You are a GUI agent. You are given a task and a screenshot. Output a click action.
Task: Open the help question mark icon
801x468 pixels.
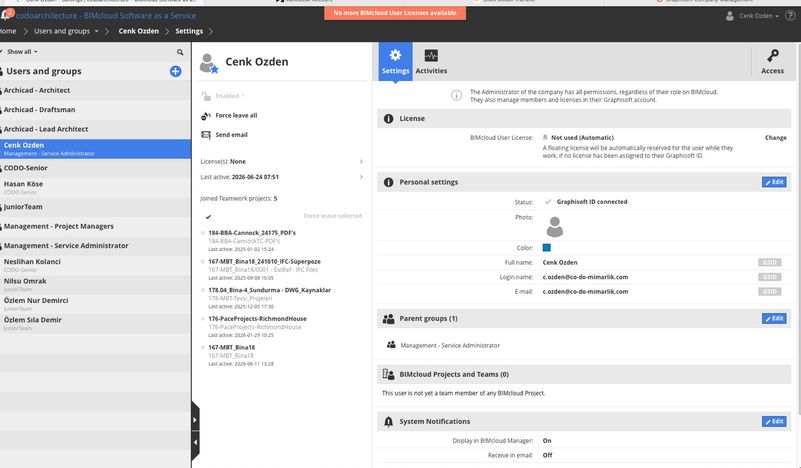[790, 16]
